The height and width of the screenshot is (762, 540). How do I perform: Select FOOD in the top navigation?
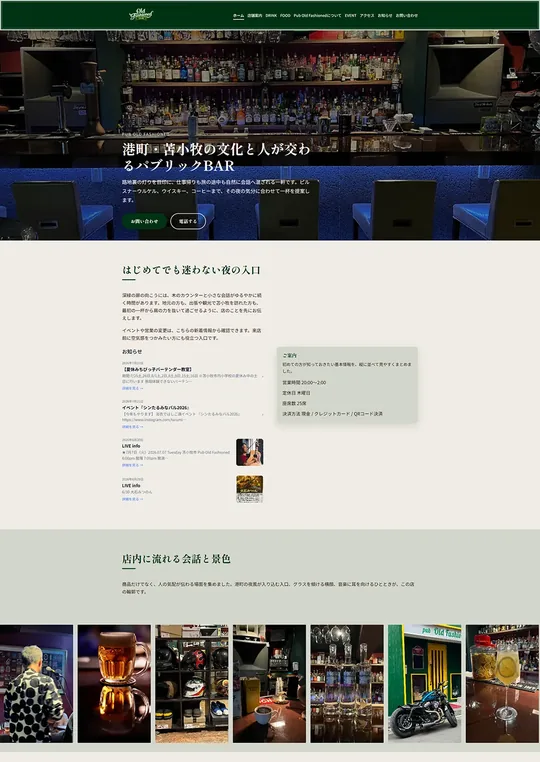pyautogui.click(x=285, y=16)
